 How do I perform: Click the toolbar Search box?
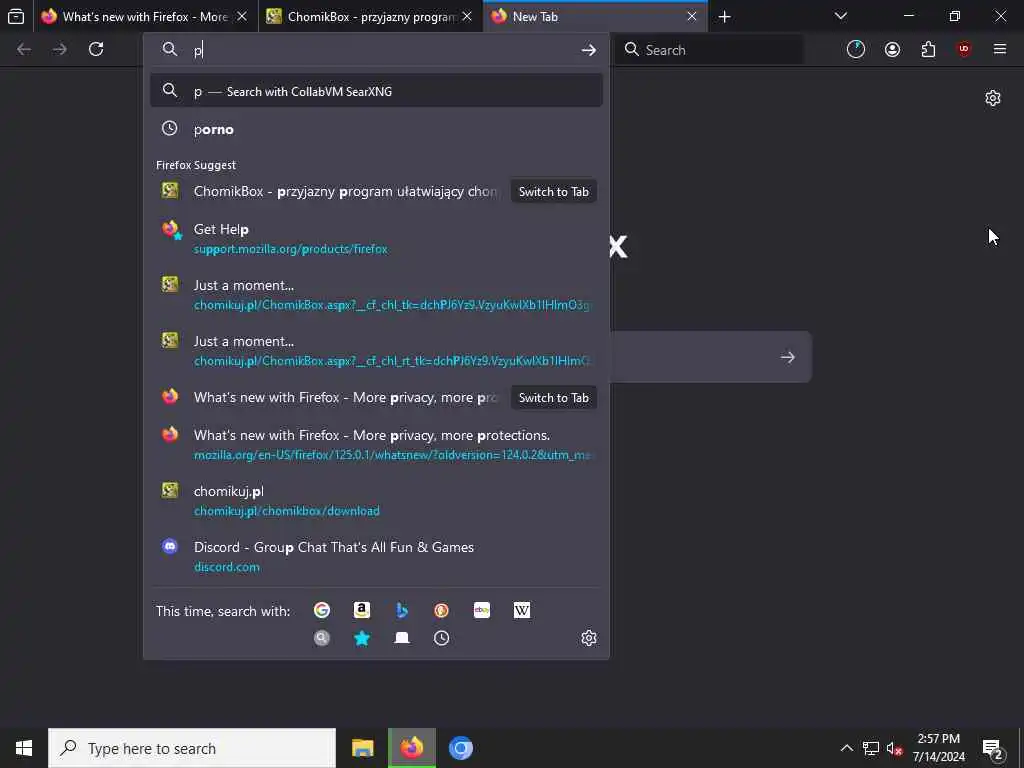coord(709,50)
